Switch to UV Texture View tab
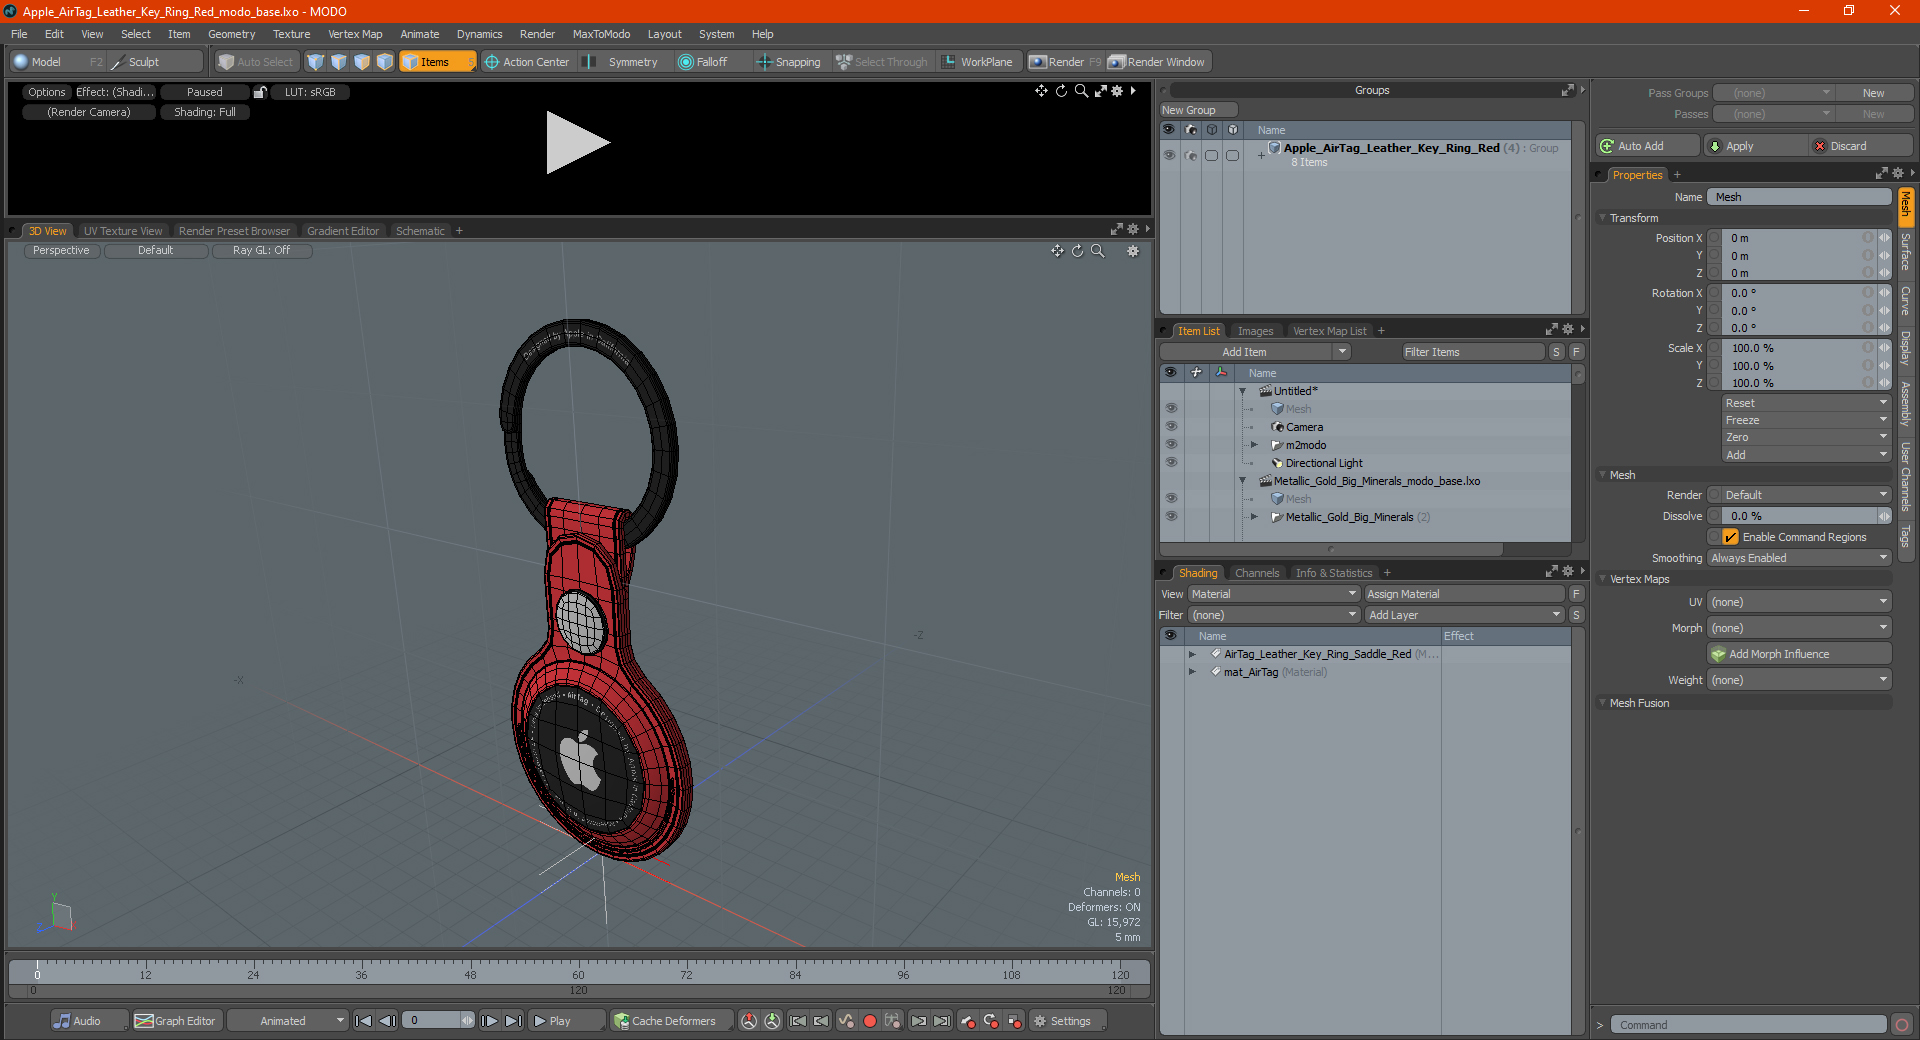Image resolution: width=1920 pixels, height=1040 pixels. tap(123, 231)
